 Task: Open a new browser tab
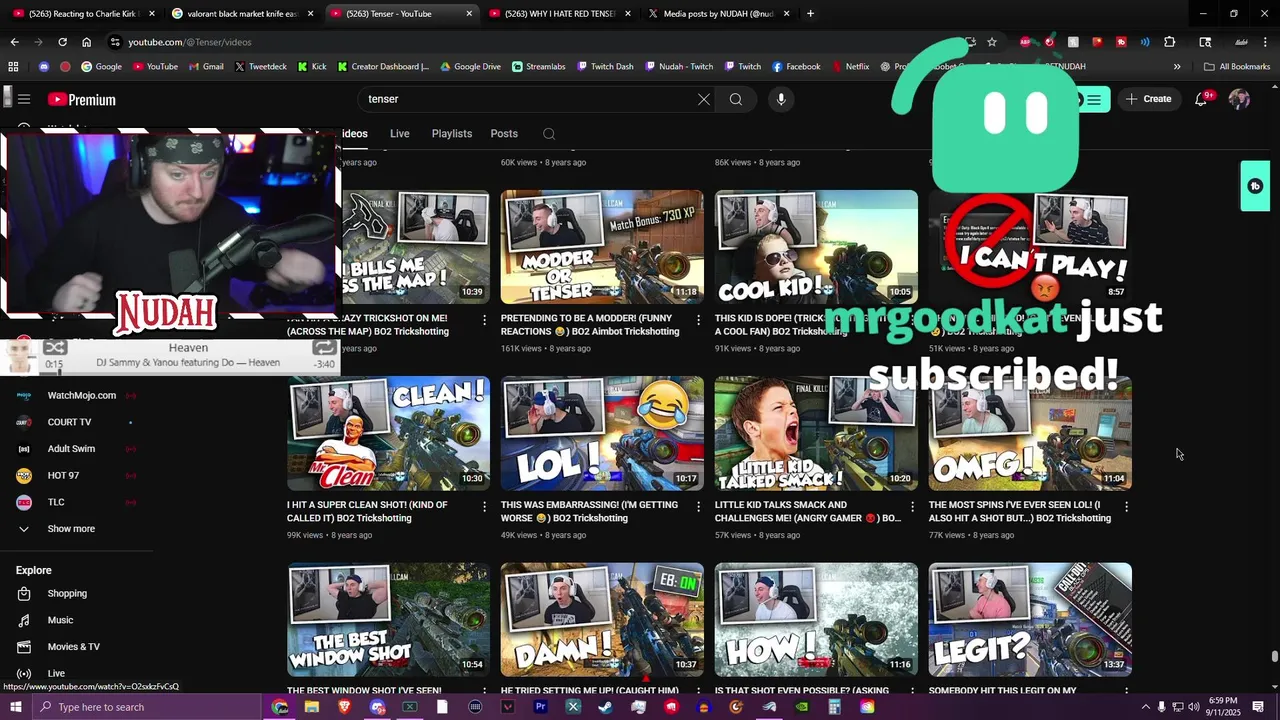(x=810, y=14)
